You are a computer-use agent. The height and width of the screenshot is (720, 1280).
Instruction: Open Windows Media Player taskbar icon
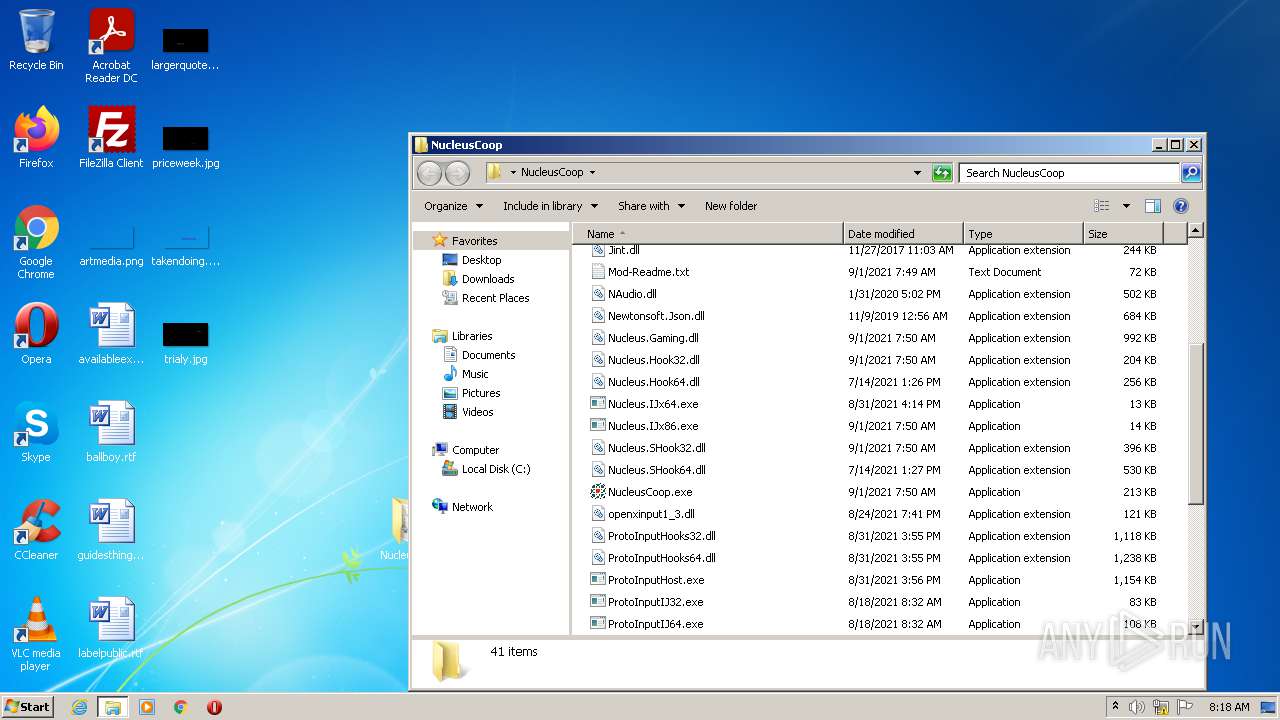(147, 707)
